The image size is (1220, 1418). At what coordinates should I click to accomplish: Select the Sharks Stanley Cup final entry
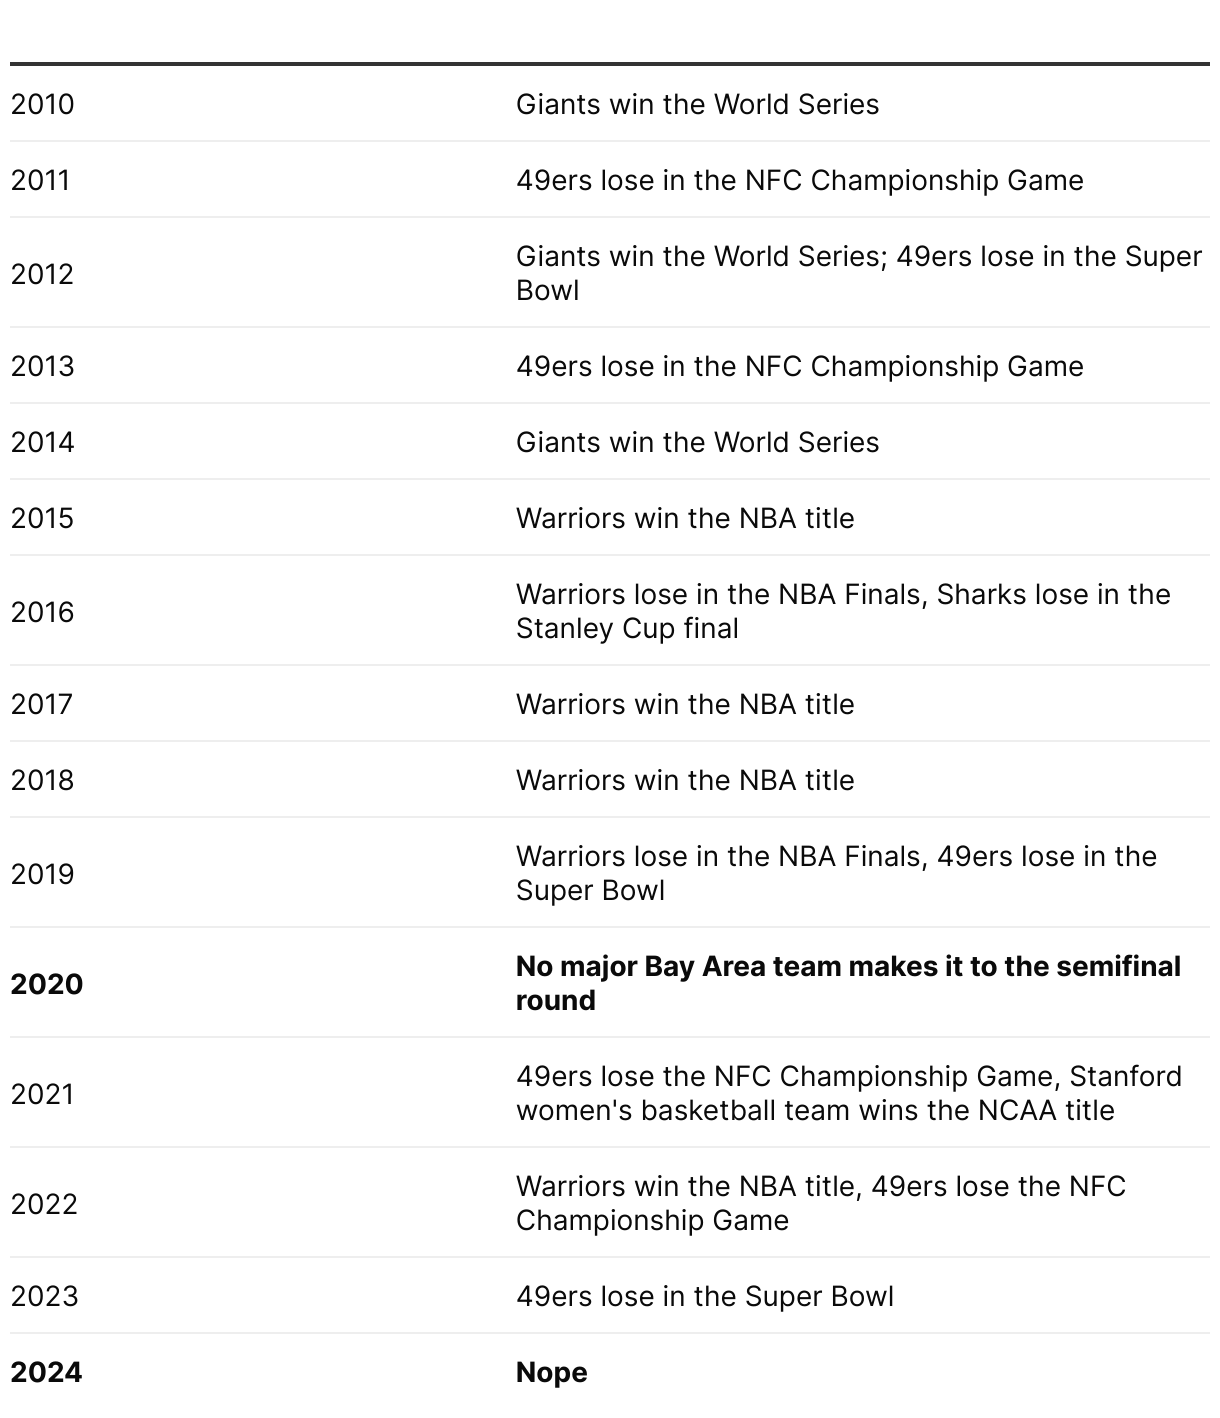(x=843, y=611)
